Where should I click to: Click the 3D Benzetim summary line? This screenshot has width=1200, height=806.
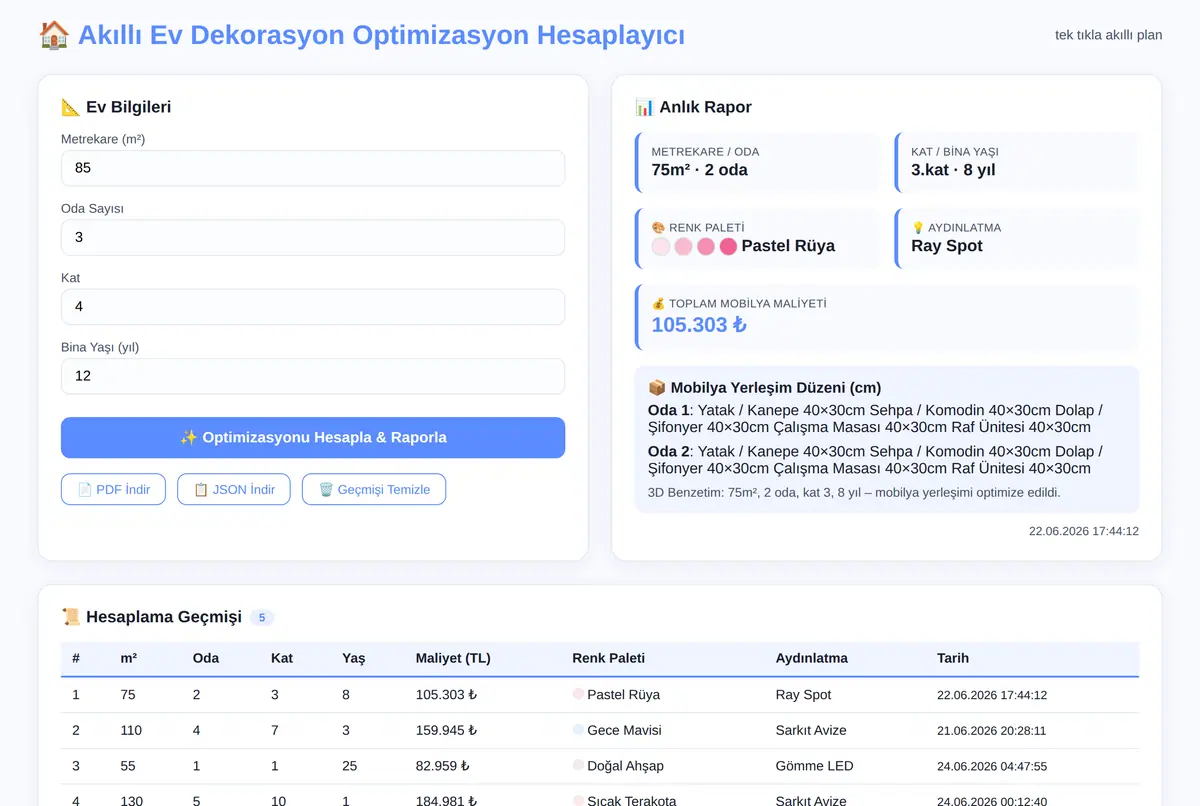pos(854,492)
